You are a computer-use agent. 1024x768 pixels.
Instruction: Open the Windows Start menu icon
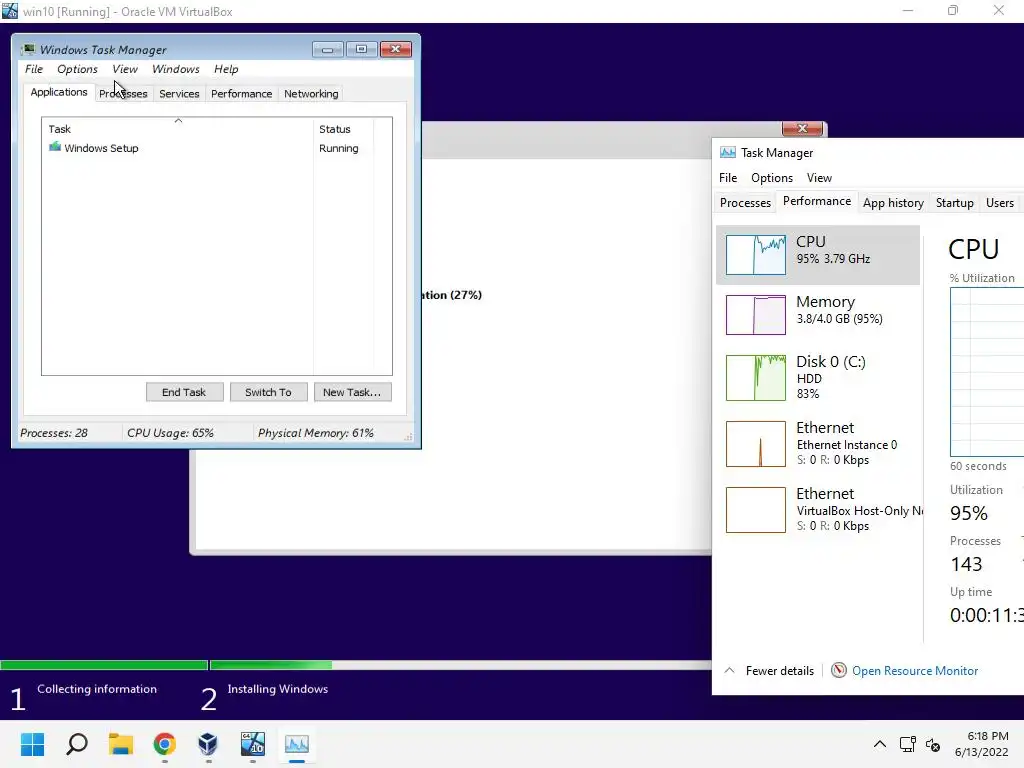(32, 744)
